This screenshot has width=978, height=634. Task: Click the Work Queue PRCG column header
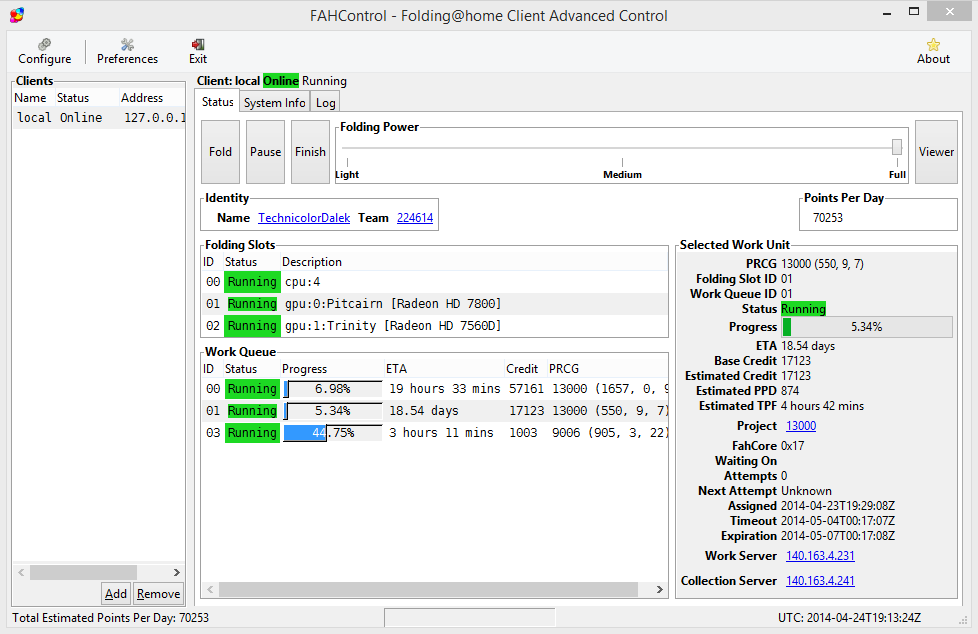pos(607,369)
